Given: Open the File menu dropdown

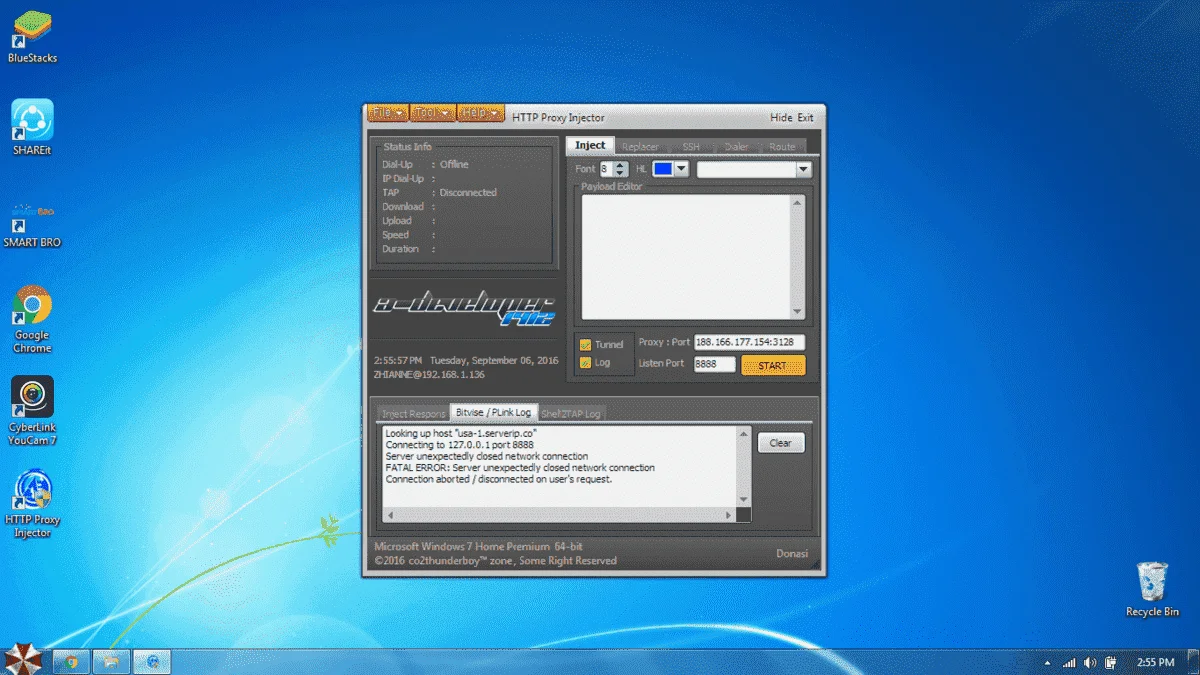Looking at the screenshot, I should point(387,113).
